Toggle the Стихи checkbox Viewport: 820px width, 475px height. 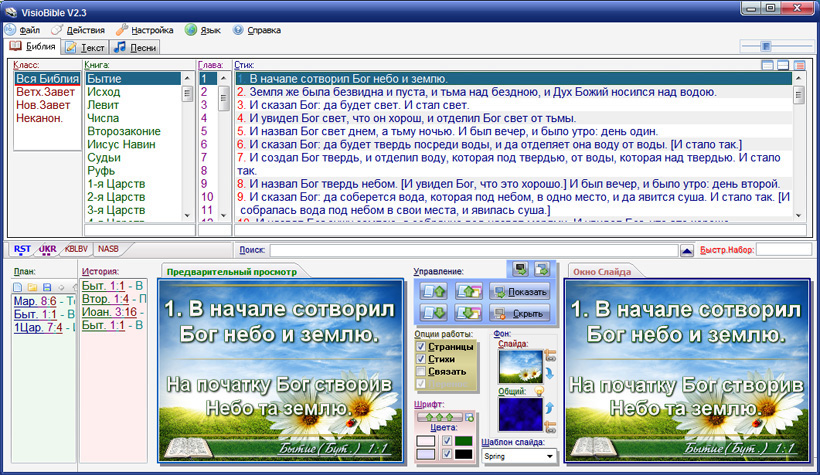coord(421,358)
